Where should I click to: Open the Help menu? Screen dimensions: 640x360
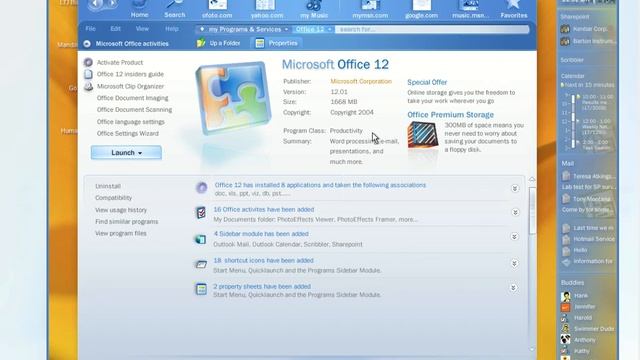pos(171,29)
